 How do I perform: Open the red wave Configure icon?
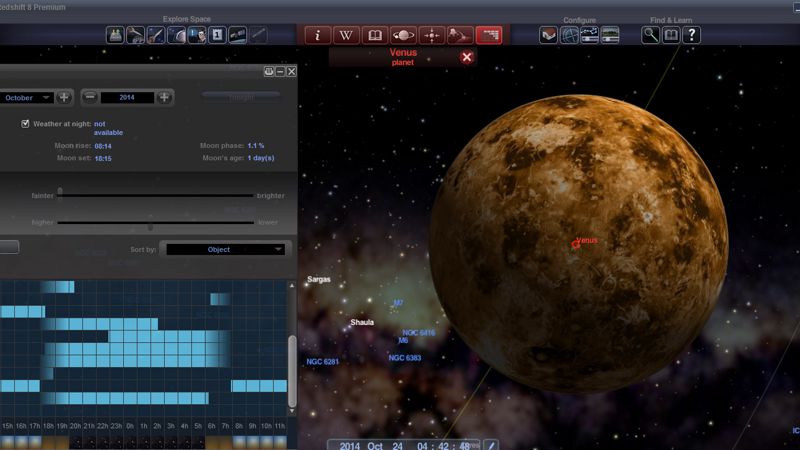(548, 35)
